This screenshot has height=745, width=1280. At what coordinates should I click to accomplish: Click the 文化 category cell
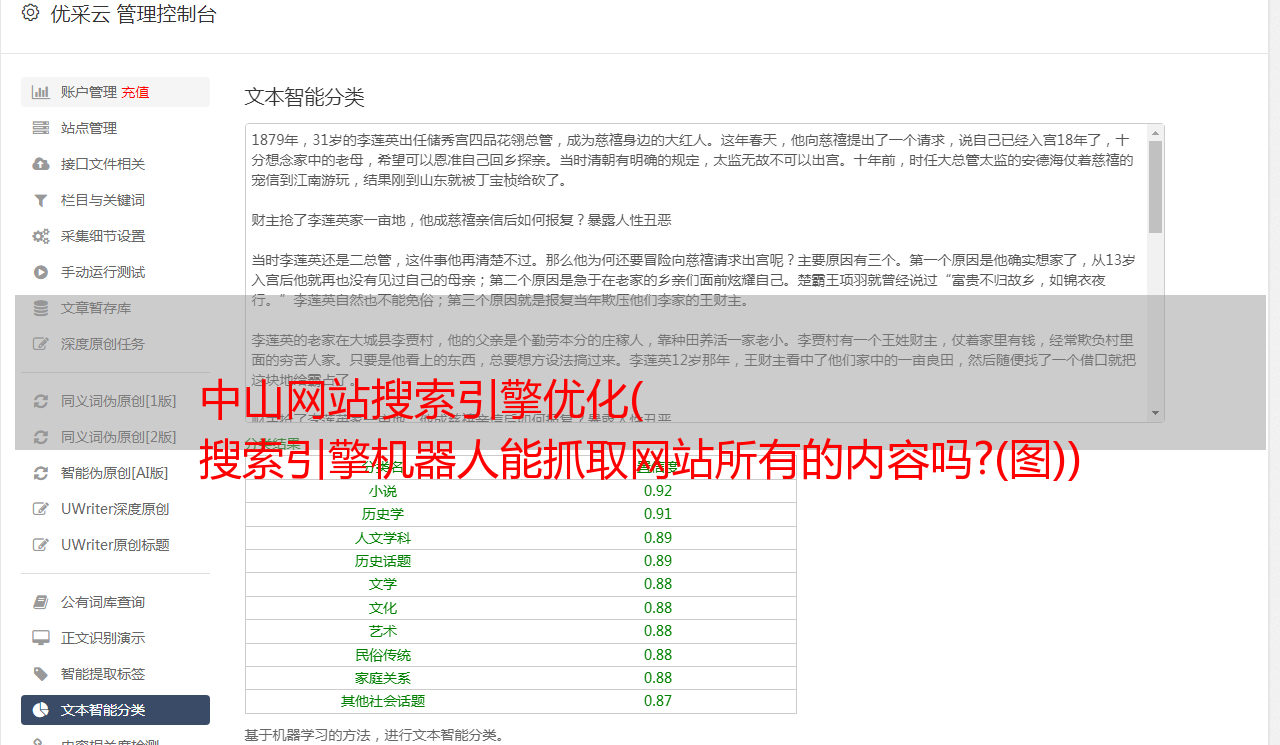(383, 608)
